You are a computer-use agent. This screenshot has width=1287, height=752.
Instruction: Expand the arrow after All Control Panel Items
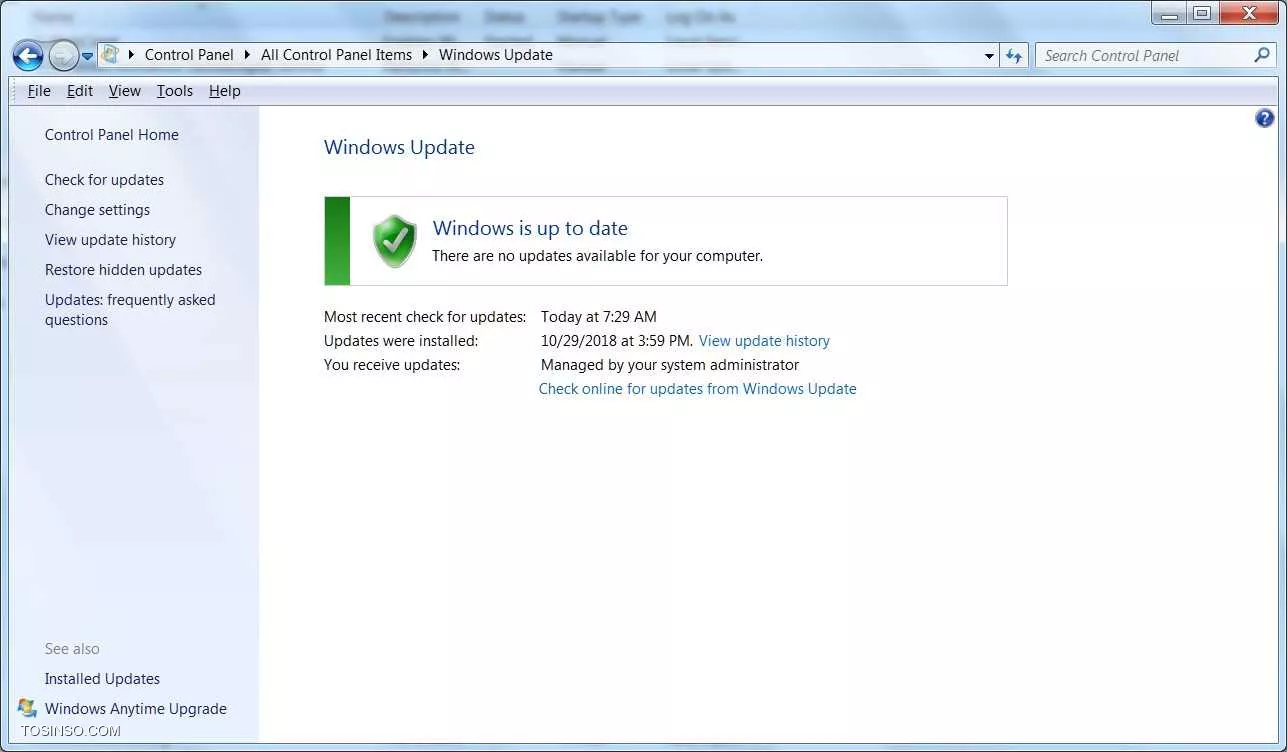(425, 55)
